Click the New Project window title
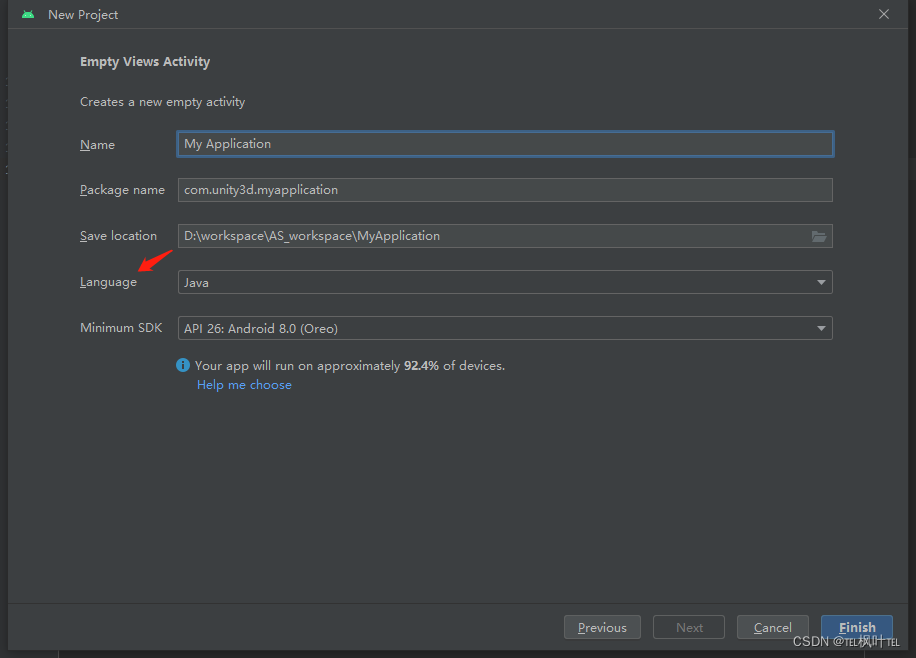The width and height of the screenshot is (916, 658). 83,15
